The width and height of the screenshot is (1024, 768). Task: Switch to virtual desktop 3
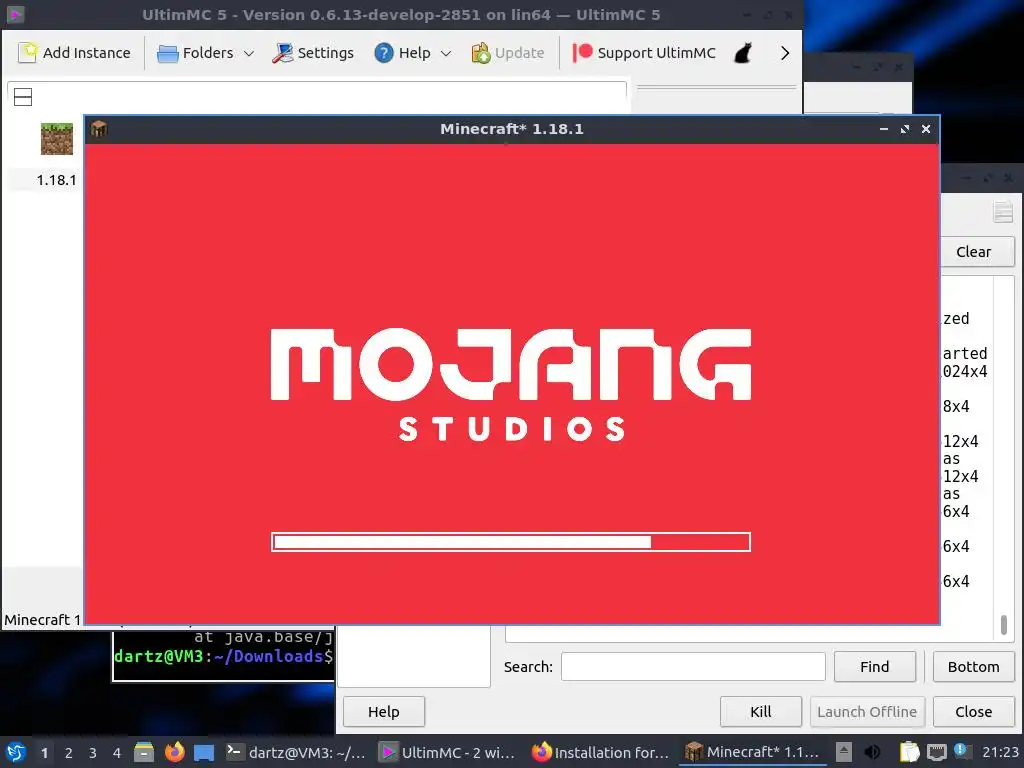coord(93,753)
